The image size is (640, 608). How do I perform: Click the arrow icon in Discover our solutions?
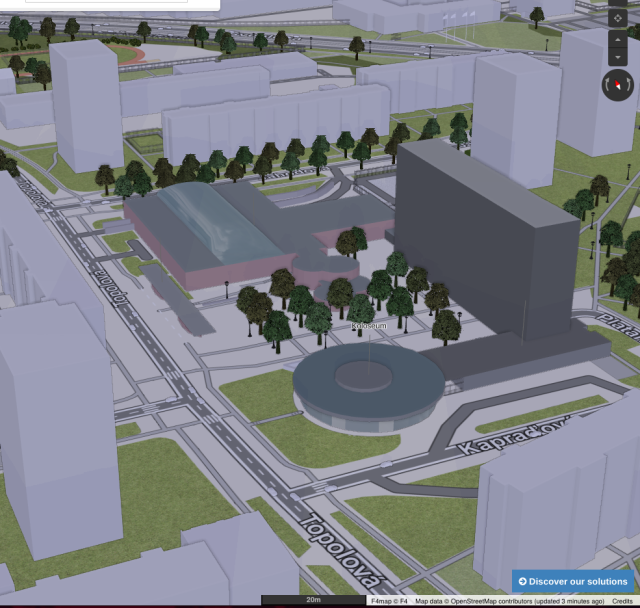tap(522, 581)
